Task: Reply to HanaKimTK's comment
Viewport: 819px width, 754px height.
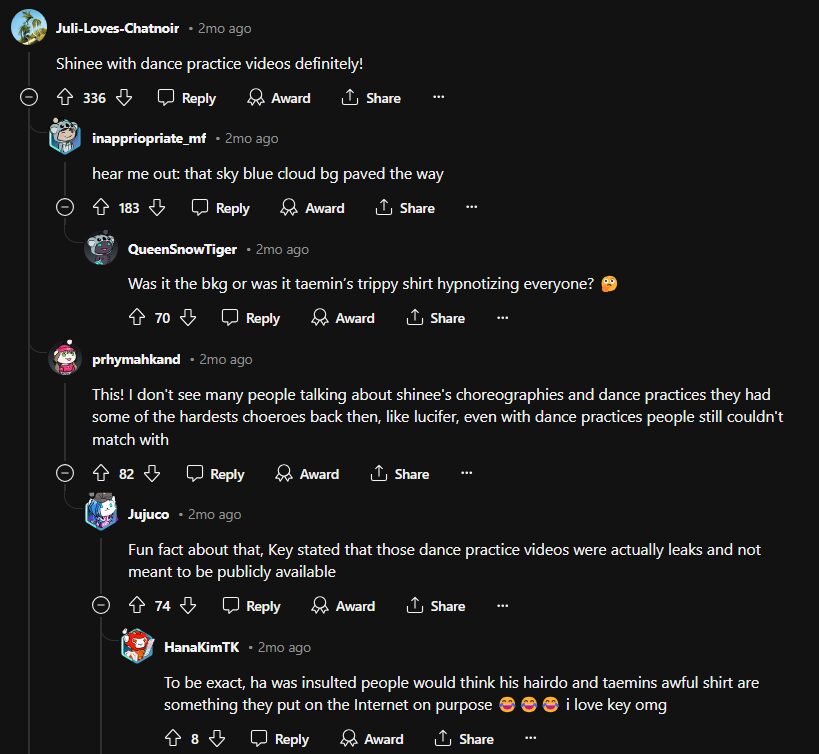Action: [x=280, y=739]
